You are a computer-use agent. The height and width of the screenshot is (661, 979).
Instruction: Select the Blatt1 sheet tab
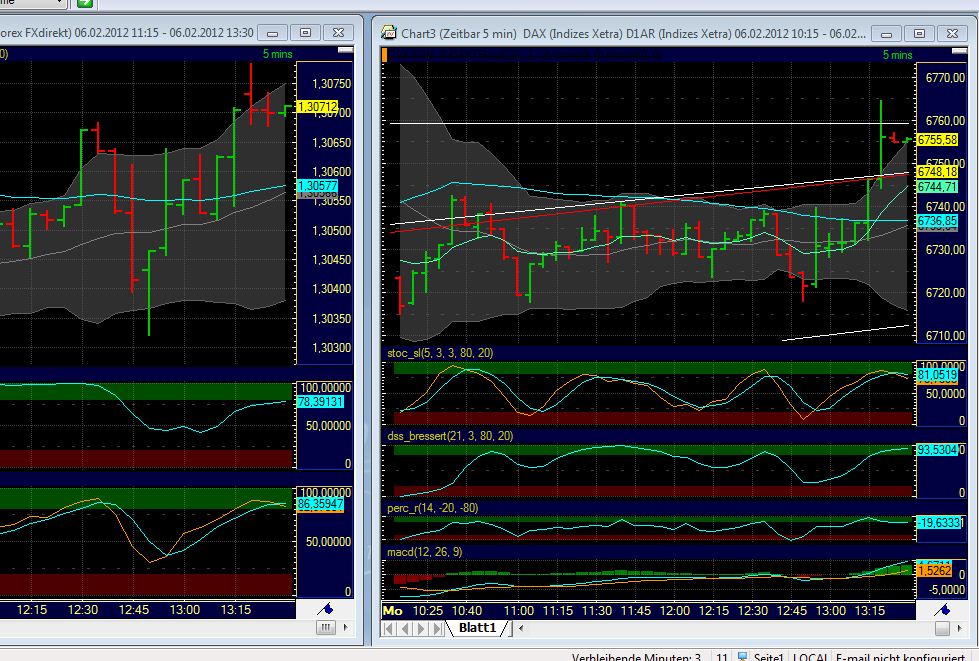(x=477, y=627)
